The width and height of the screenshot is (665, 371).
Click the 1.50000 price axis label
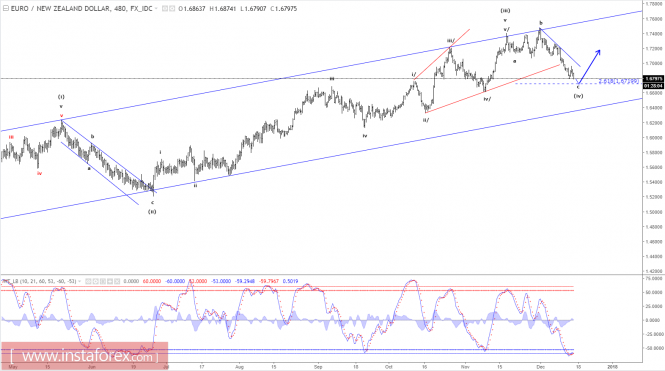[x=654, y=212]
